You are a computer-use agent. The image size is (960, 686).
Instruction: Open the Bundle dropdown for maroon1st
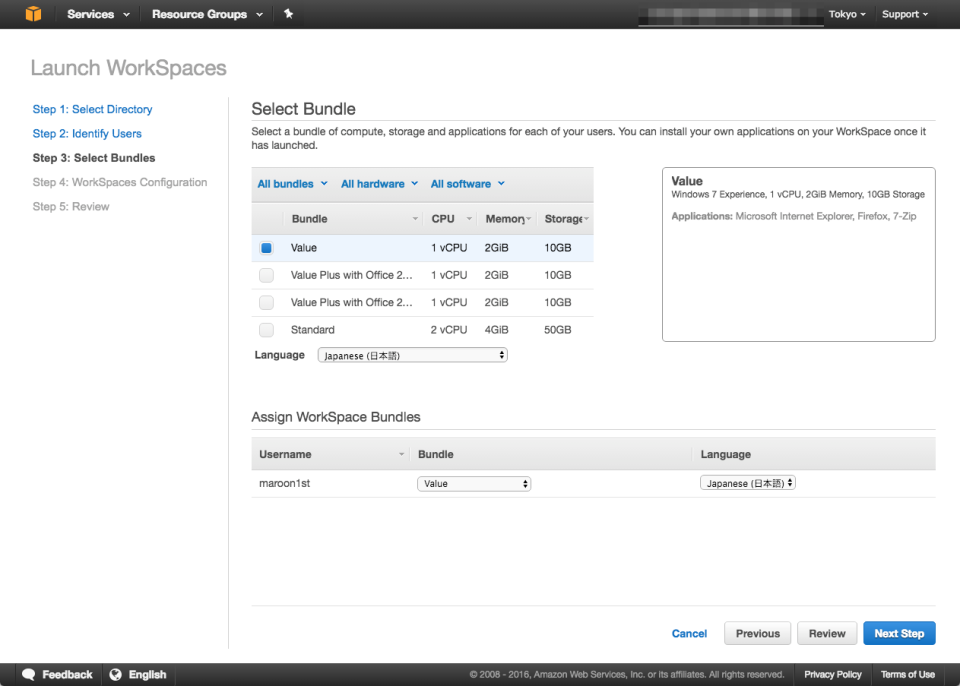pos(474,482)
